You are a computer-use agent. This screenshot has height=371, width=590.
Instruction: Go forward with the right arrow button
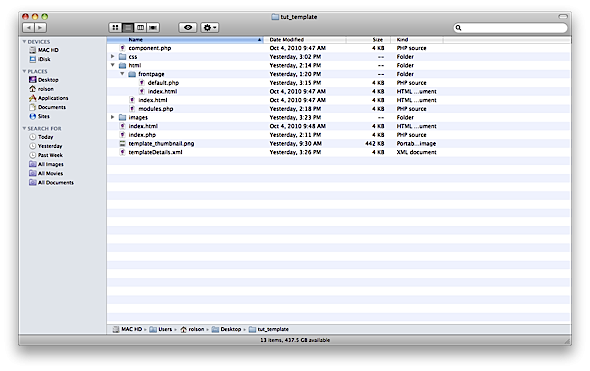pos(40,27)
